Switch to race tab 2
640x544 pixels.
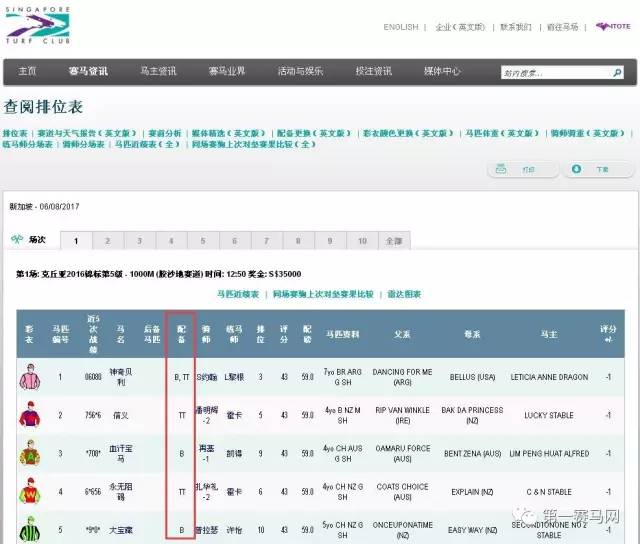point(107,241)
